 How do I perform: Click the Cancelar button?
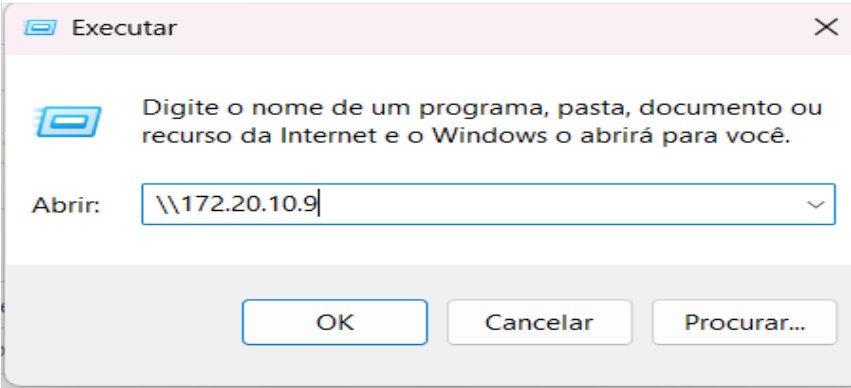coord(539,322)
